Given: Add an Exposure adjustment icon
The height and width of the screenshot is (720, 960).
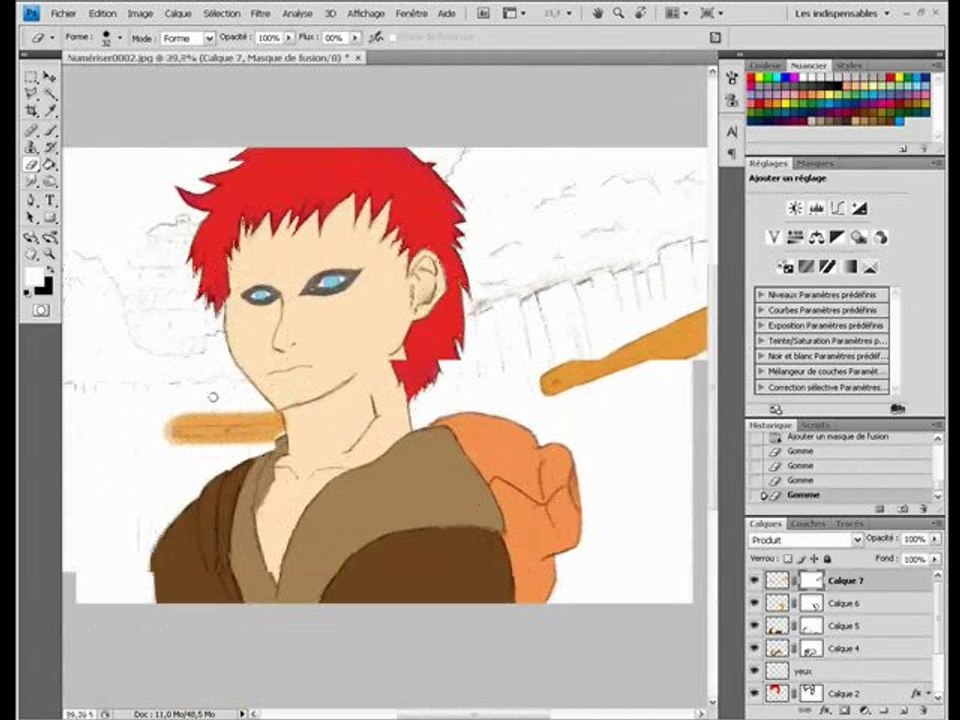Looking at the screenshot, I should coord(859,208).
